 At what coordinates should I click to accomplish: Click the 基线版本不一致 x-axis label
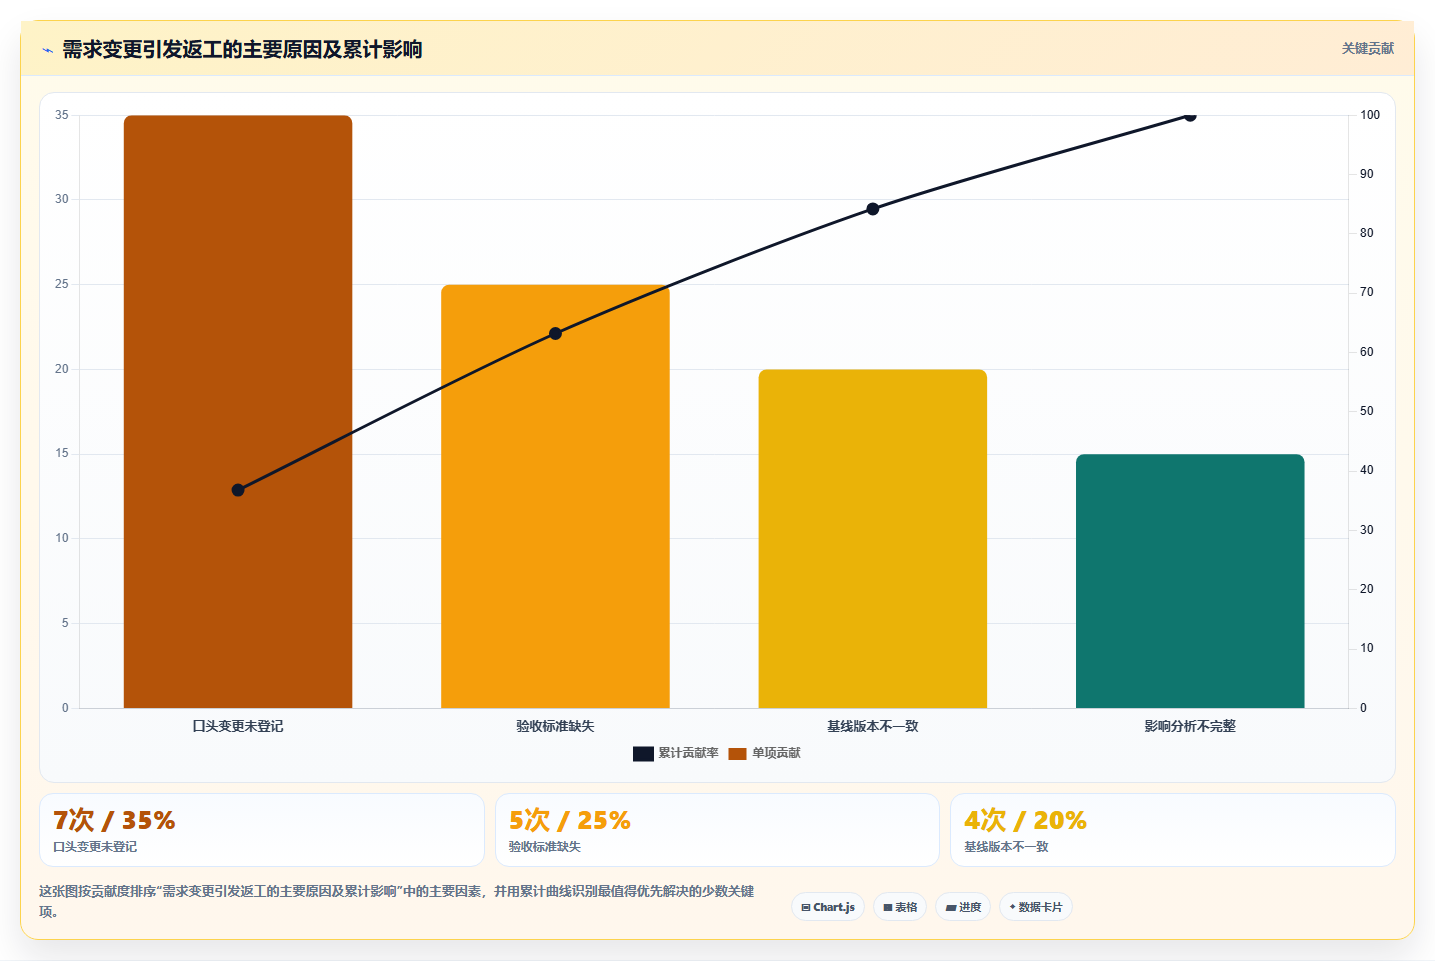point(873,726)
